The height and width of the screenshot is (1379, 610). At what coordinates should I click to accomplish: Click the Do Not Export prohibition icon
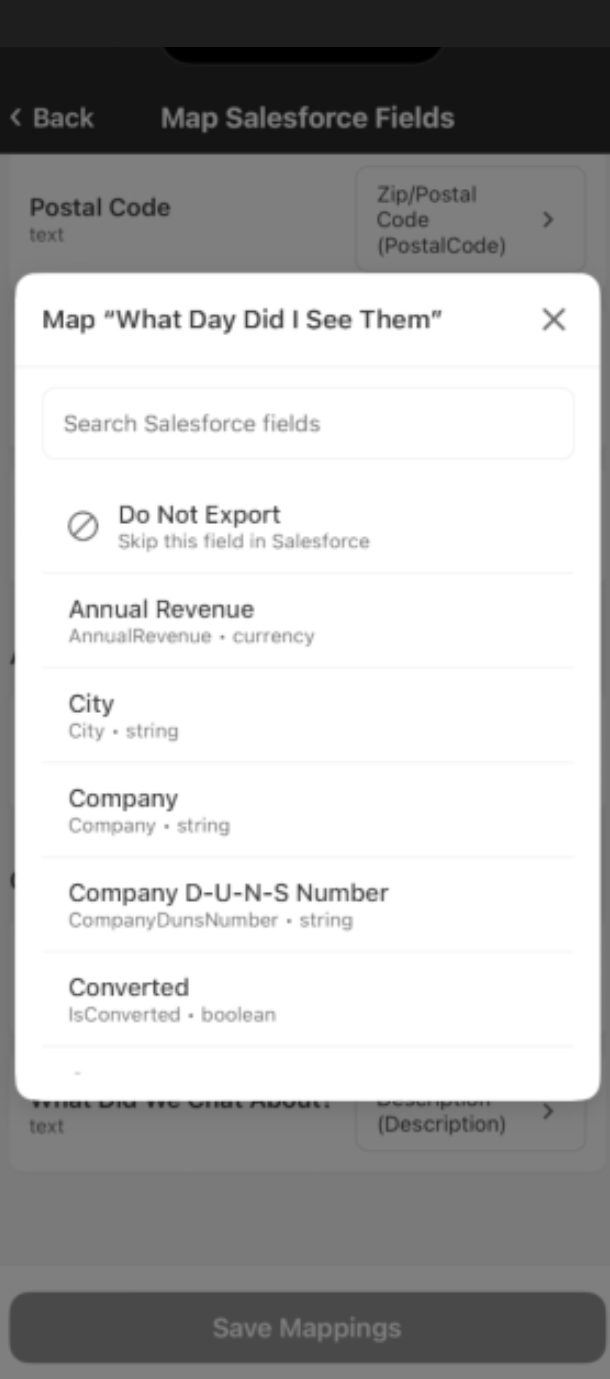pos(83,526)
